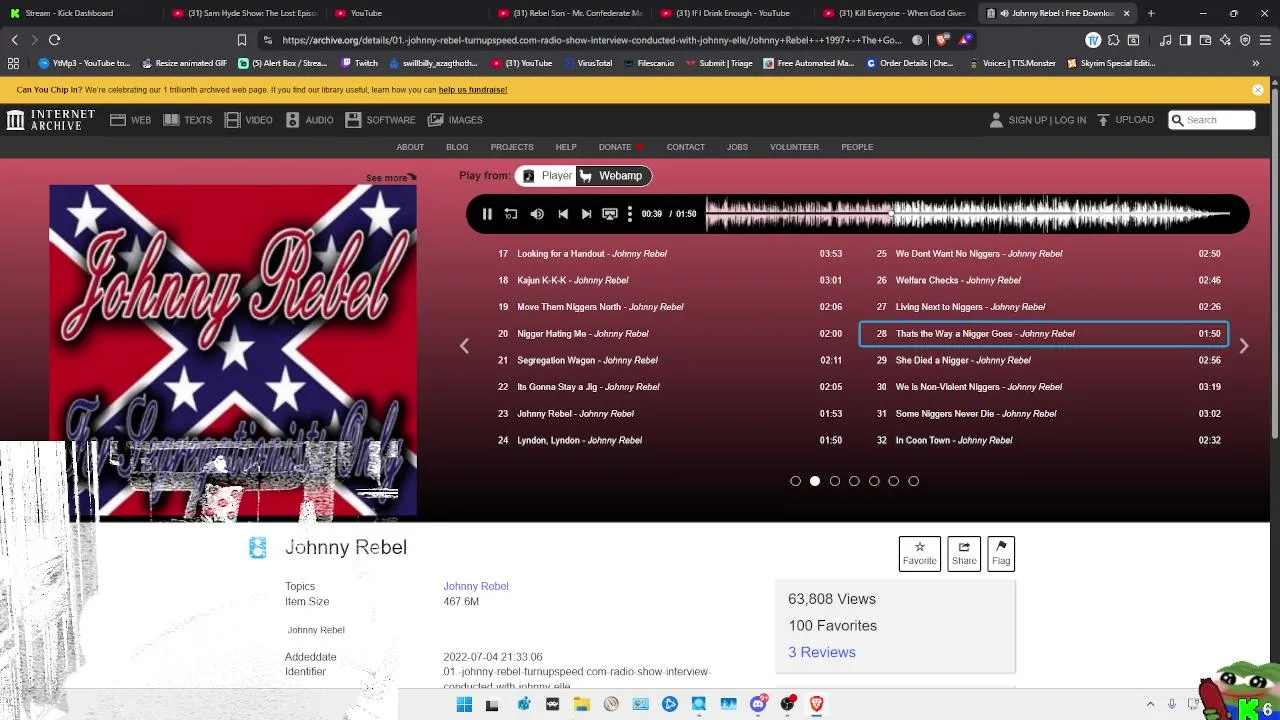Image resolution: width=1280 pixels, height=720 pixels.
Task: Open the Twitch bookmark
Action: [x=360, y=63]
